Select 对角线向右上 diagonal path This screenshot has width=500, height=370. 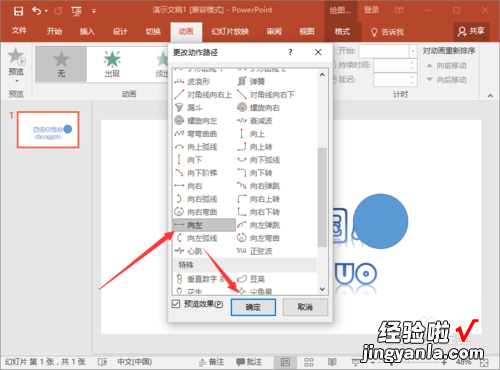coord(203,95)
